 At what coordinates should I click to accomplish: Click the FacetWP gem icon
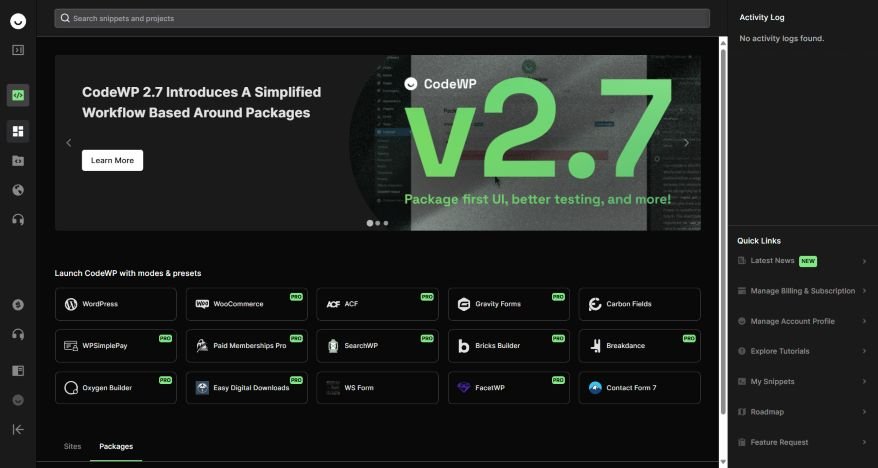[464, 387]
